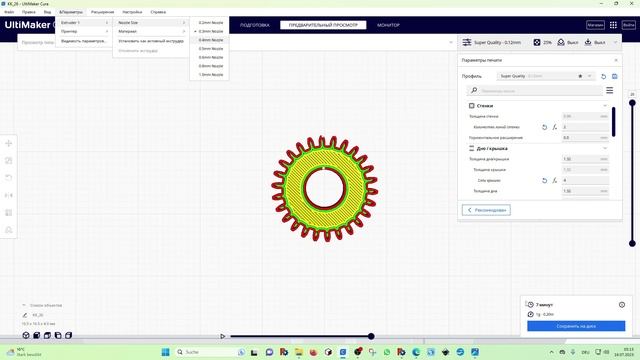Switch to the top view icon
Viewport: 640px width, 360px height.
(47, 335)
